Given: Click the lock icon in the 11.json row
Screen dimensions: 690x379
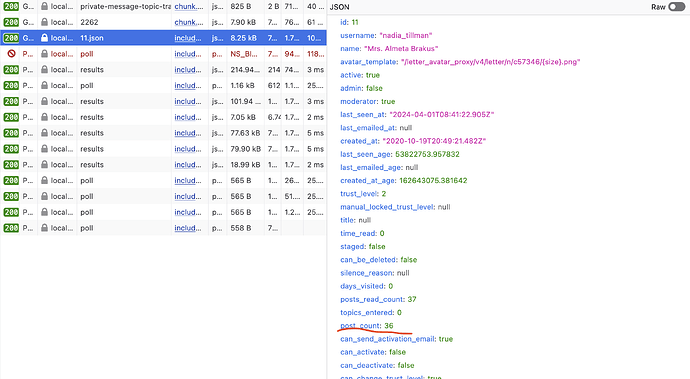Looking at the screenshot, I should [44, 38].
